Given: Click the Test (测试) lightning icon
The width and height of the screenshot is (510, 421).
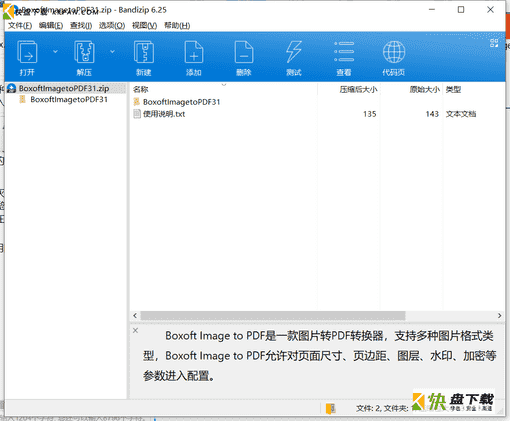Looking at the screenshot, I should [x=294, y=52].
